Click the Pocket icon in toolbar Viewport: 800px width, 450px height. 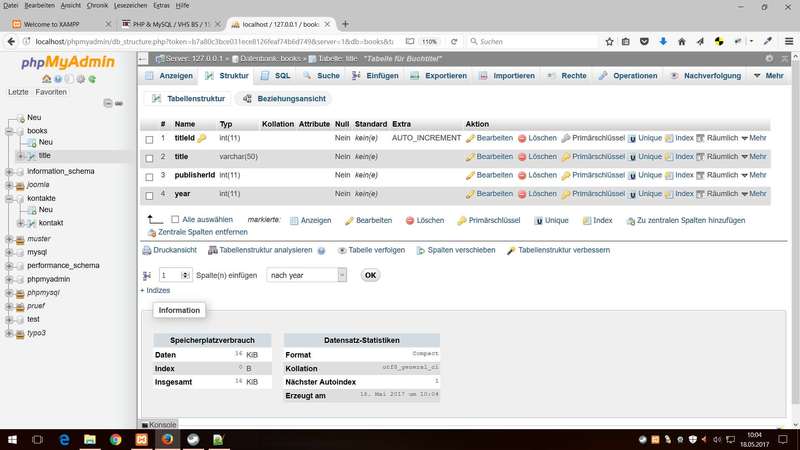(644, 41)
